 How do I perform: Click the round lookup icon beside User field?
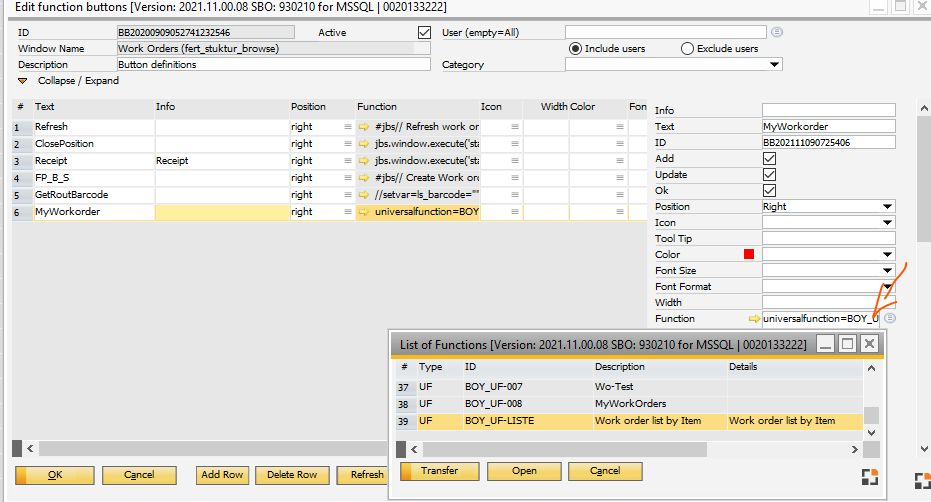[777, 32]
